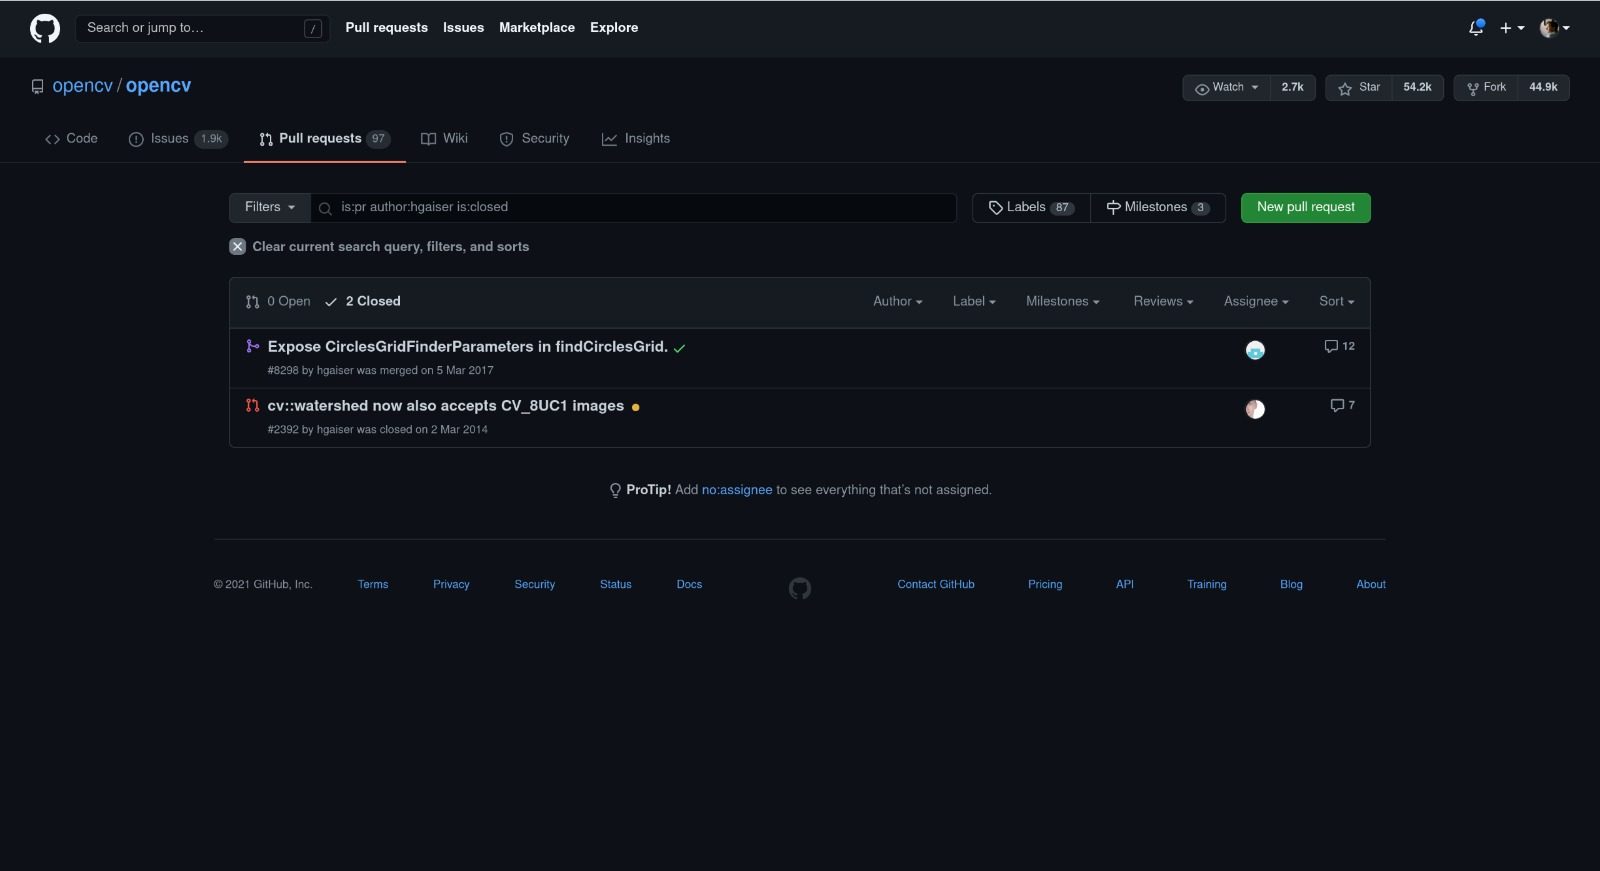Click the footer GitHub mark logo
The image size is (1600, 871).
[800, 588]
